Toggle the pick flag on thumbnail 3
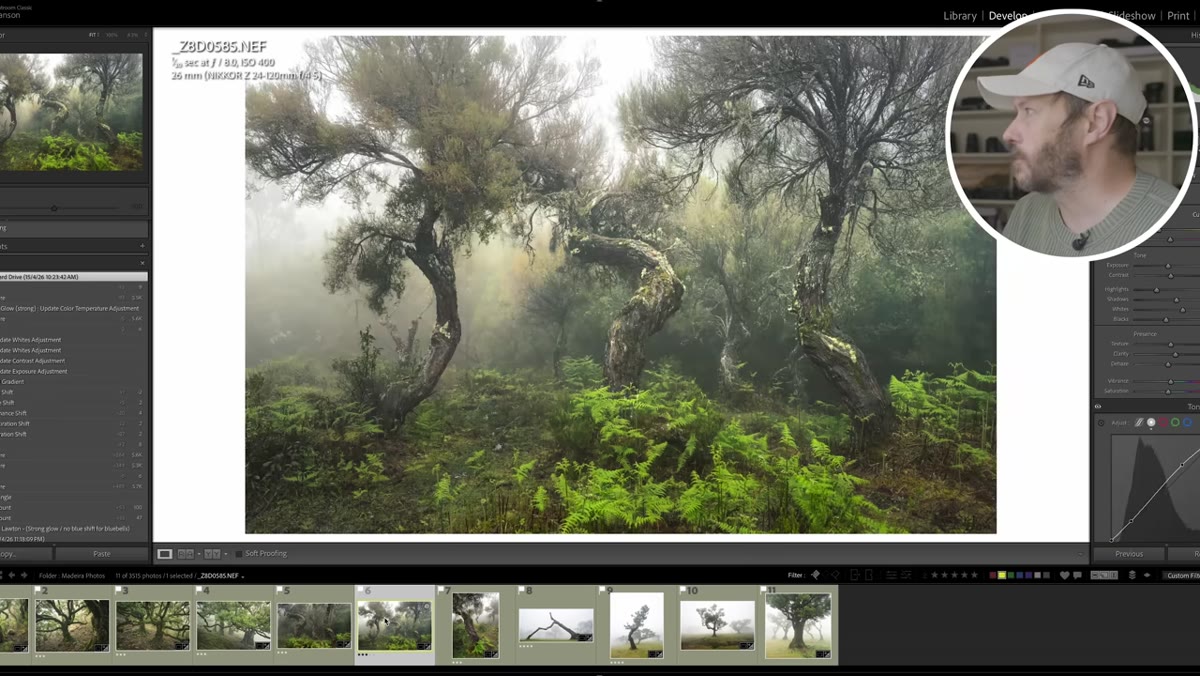This screenshot has height=676, width=1200. point(118,591)
